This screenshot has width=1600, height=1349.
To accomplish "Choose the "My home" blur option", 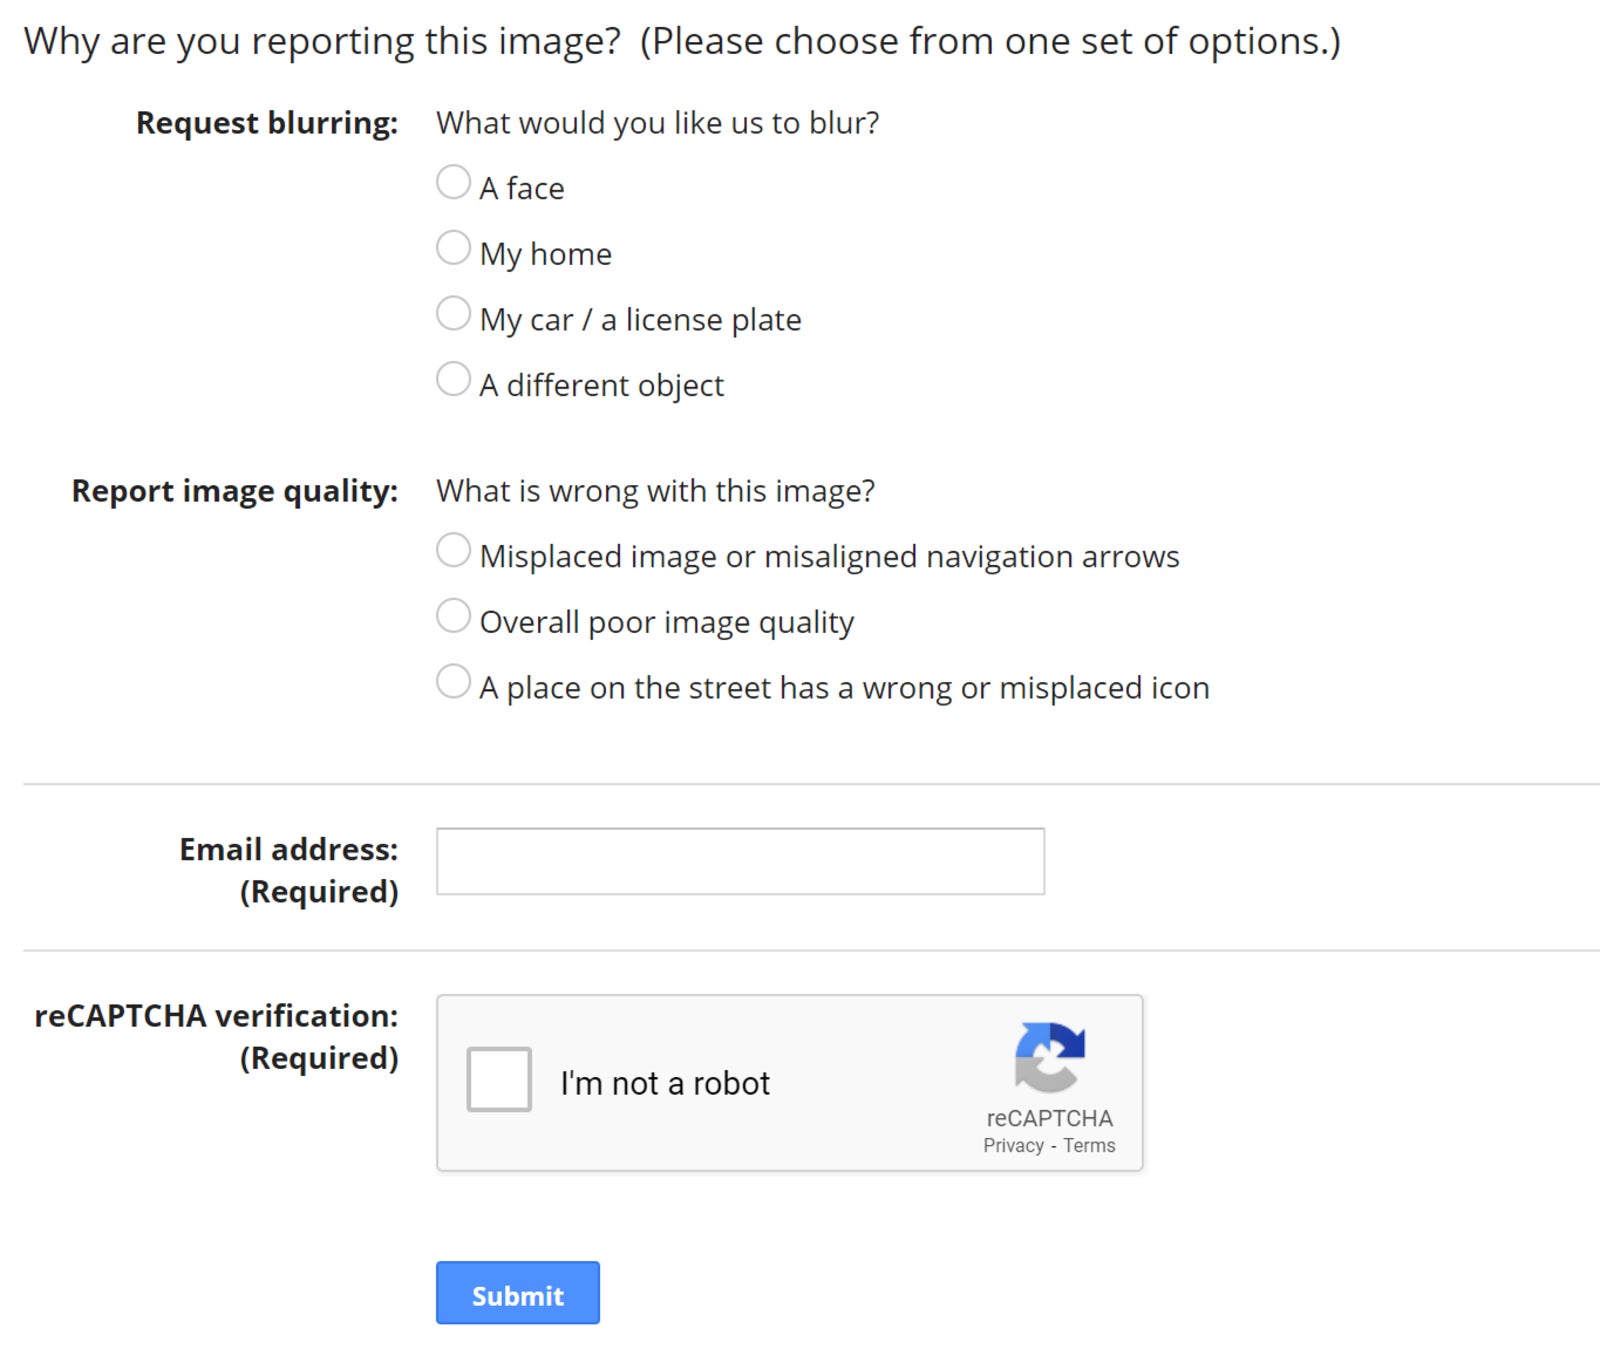I will (453, 248).
